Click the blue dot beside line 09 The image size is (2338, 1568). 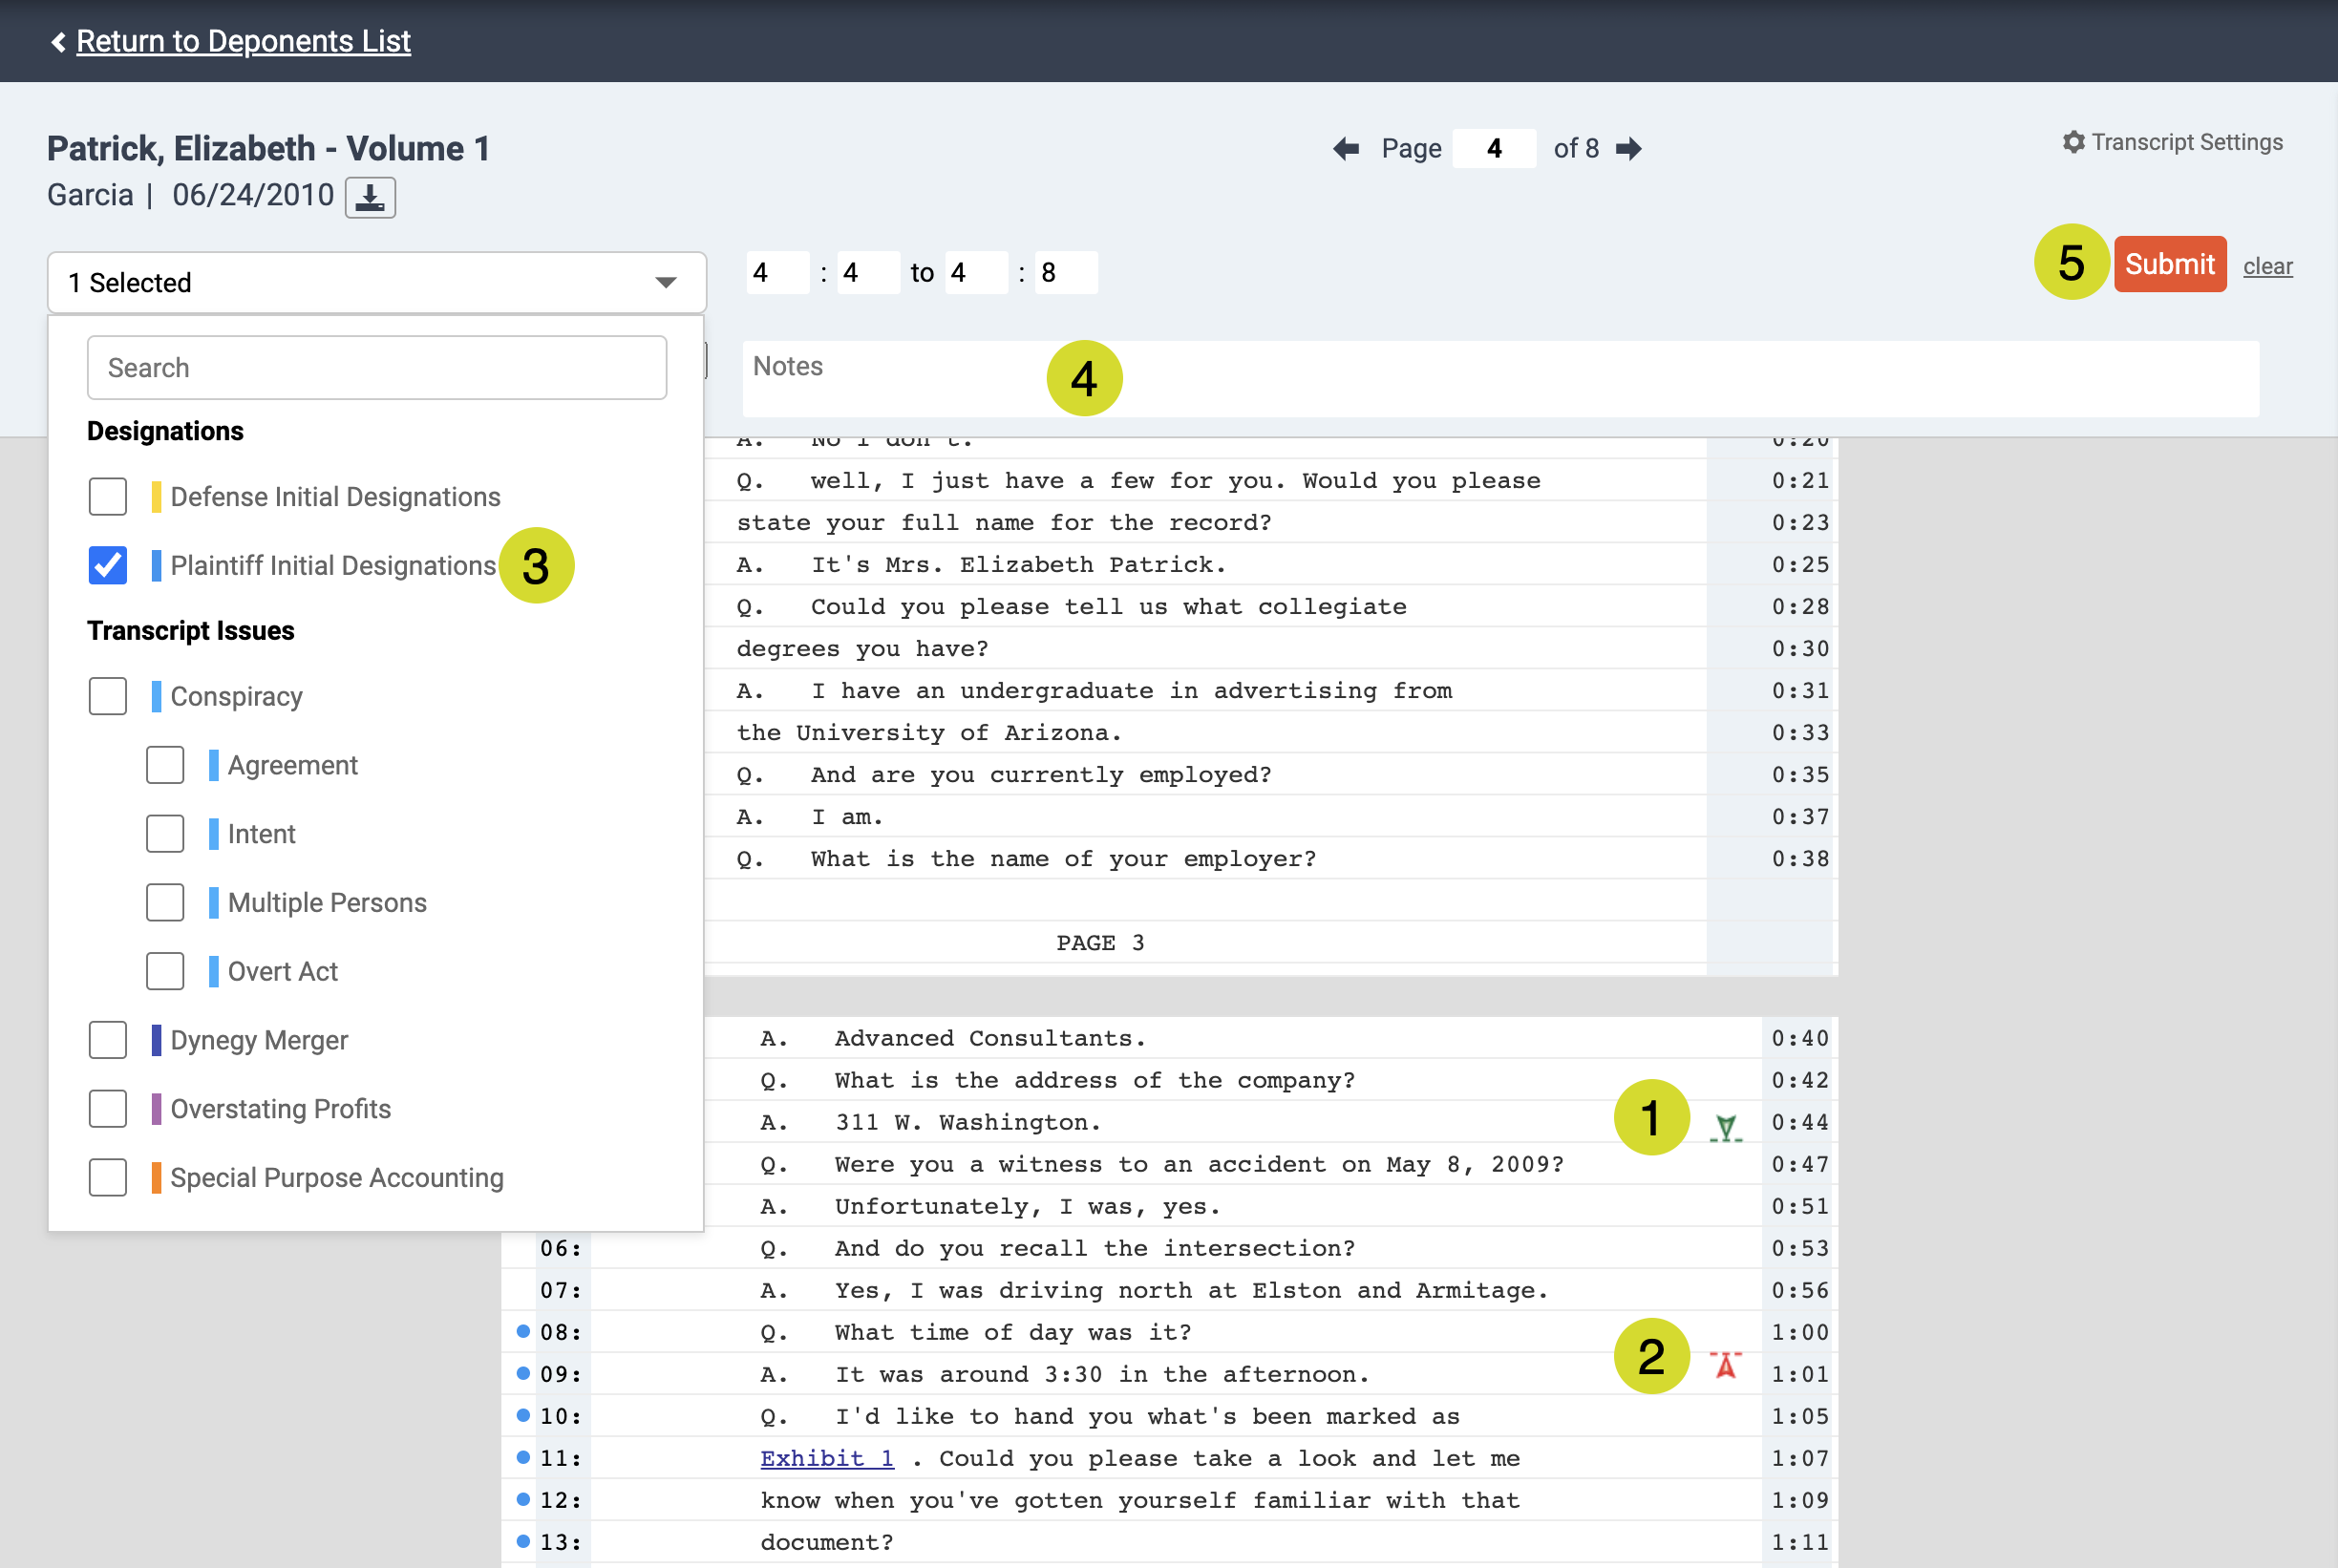click(x=522, y=1373)
